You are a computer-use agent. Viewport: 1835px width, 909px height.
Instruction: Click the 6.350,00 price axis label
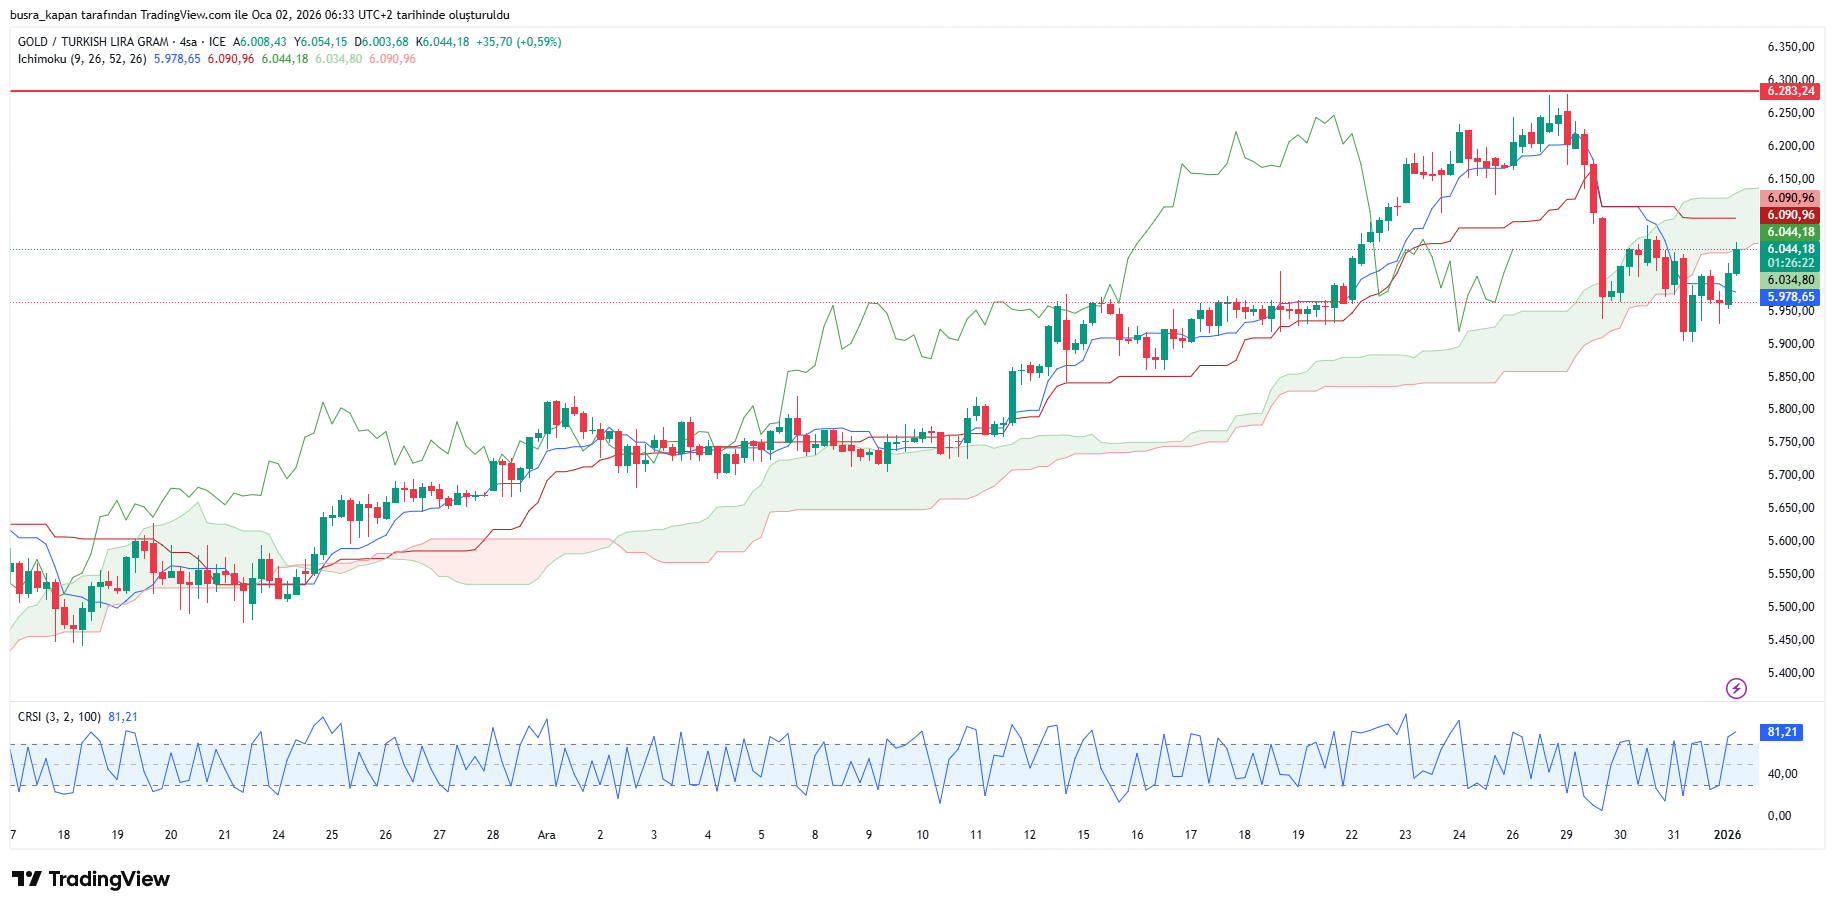tap(1790, 47)
